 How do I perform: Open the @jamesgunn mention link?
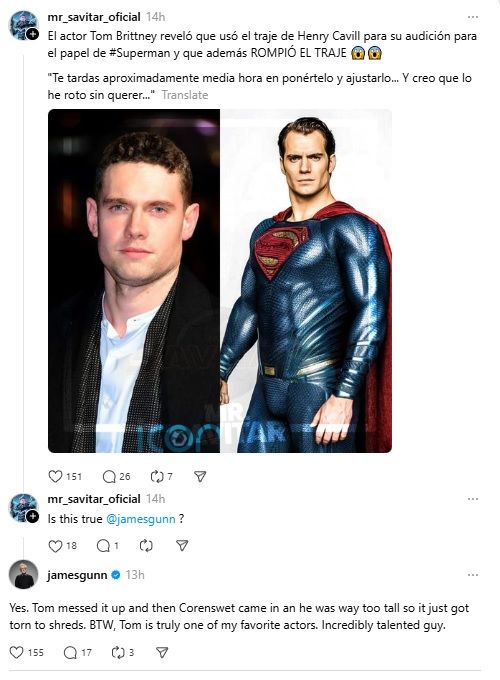(x=141, y=519)
